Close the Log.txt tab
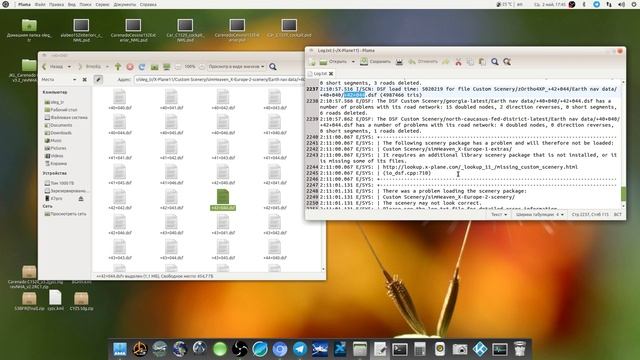 (x=331, y=73)
